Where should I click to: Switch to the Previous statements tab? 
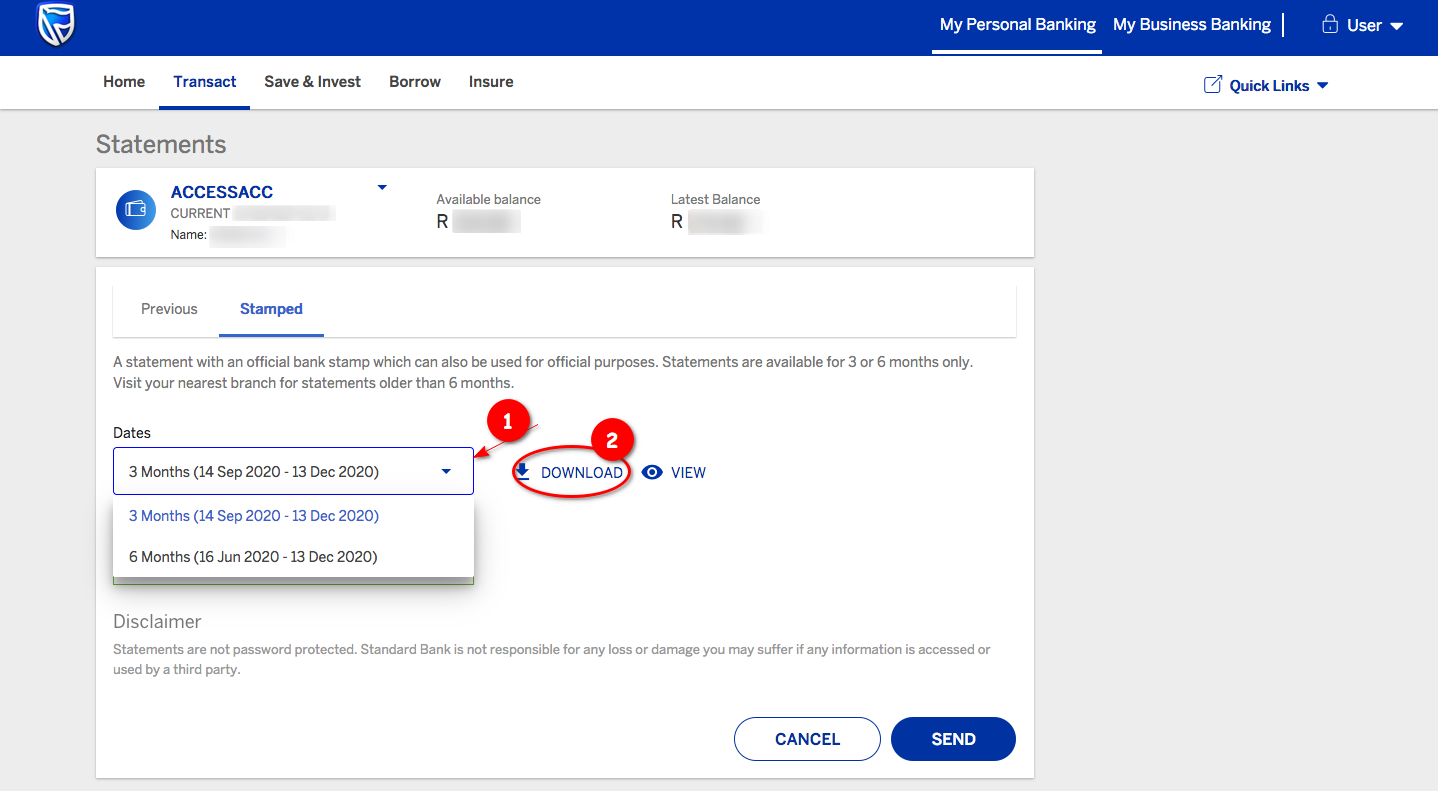[x=169, y=309]
